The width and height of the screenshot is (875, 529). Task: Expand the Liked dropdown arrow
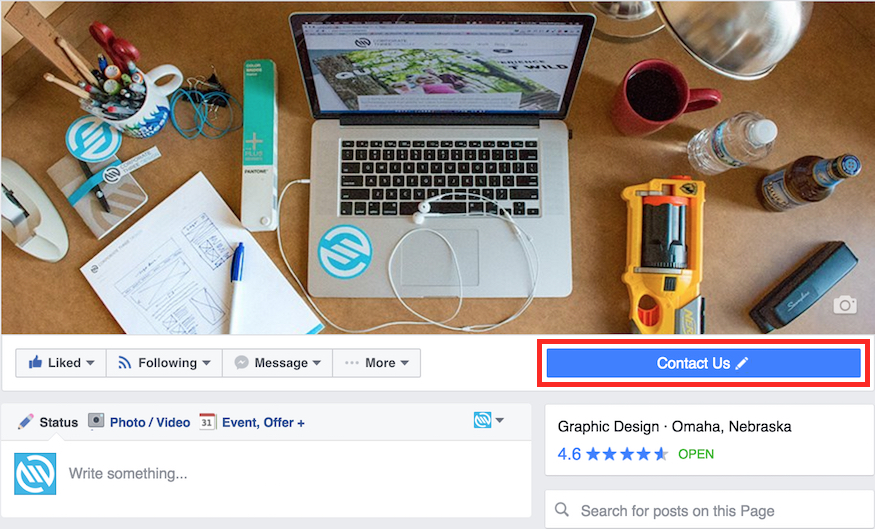[x=90, y=363]
